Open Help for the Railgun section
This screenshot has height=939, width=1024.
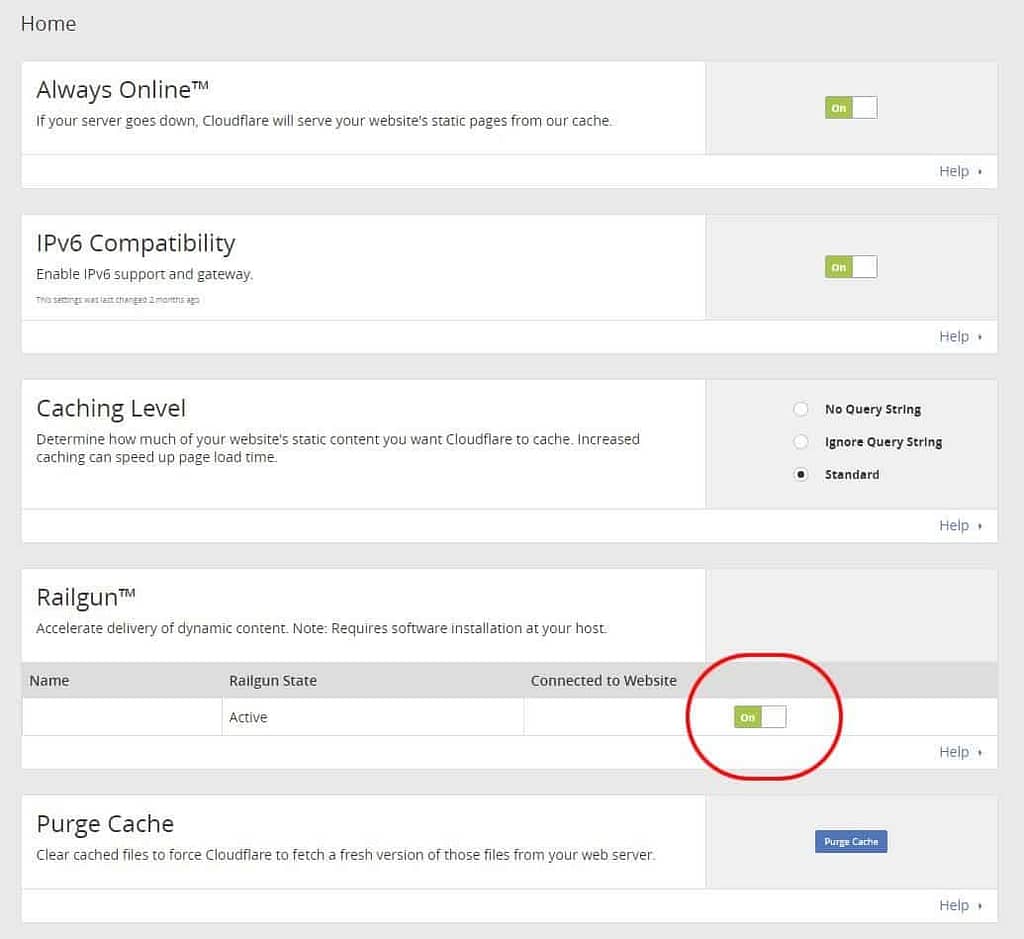click(960, 752)
